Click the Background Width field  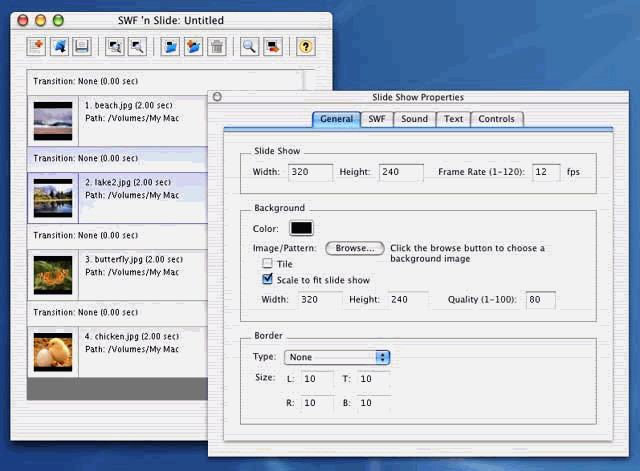pos(320,300)
